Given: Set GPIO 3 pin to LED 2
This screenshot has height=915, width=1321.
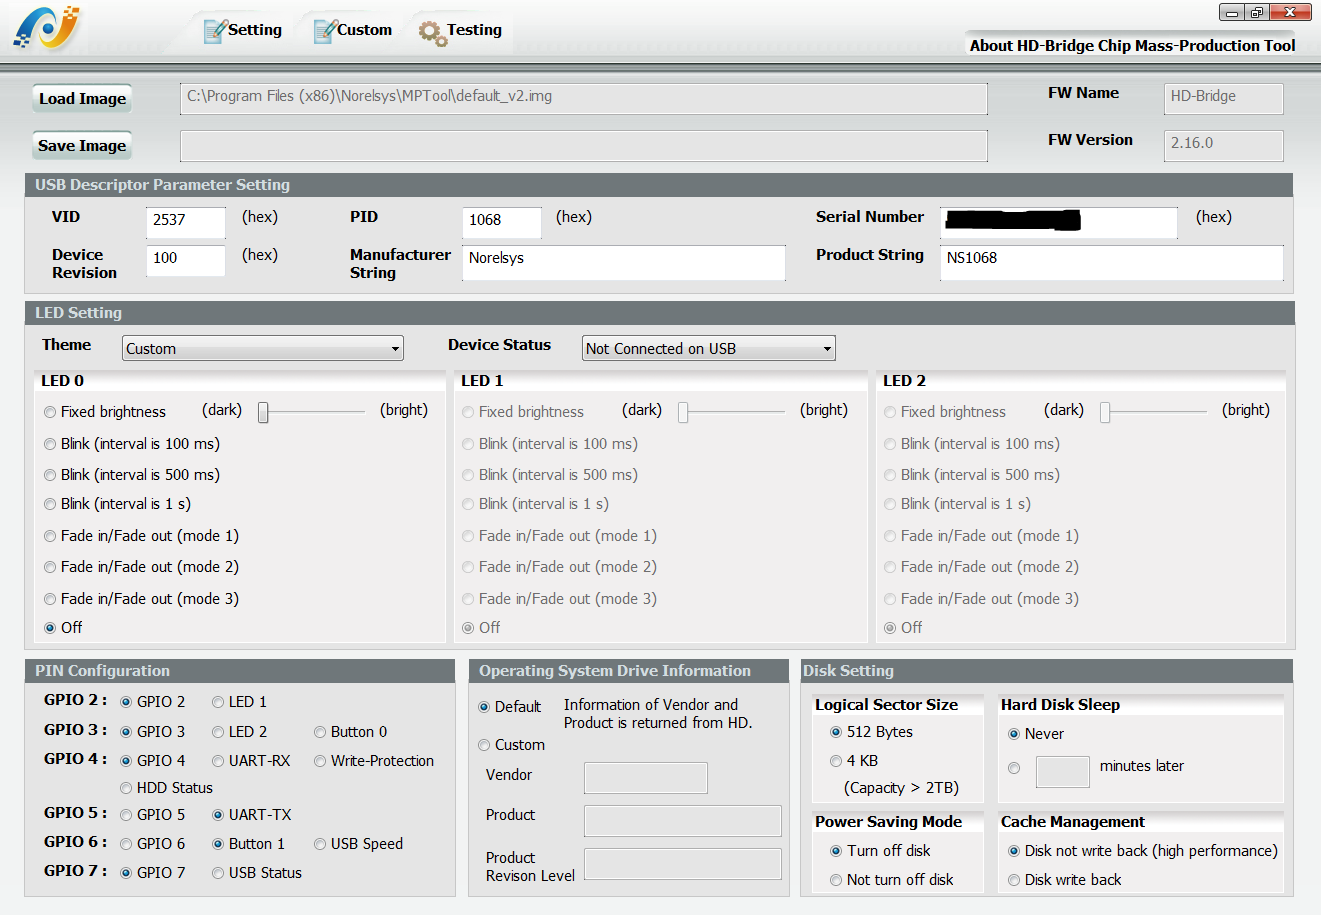Looking at the screenshot, I should [x=239, y=732].
